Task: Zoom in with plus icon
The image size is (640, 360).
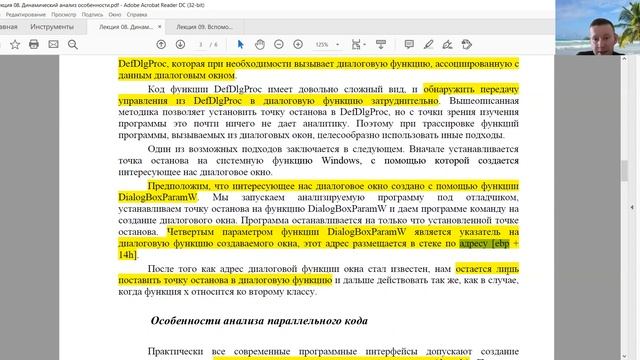Action: (298, 44)
